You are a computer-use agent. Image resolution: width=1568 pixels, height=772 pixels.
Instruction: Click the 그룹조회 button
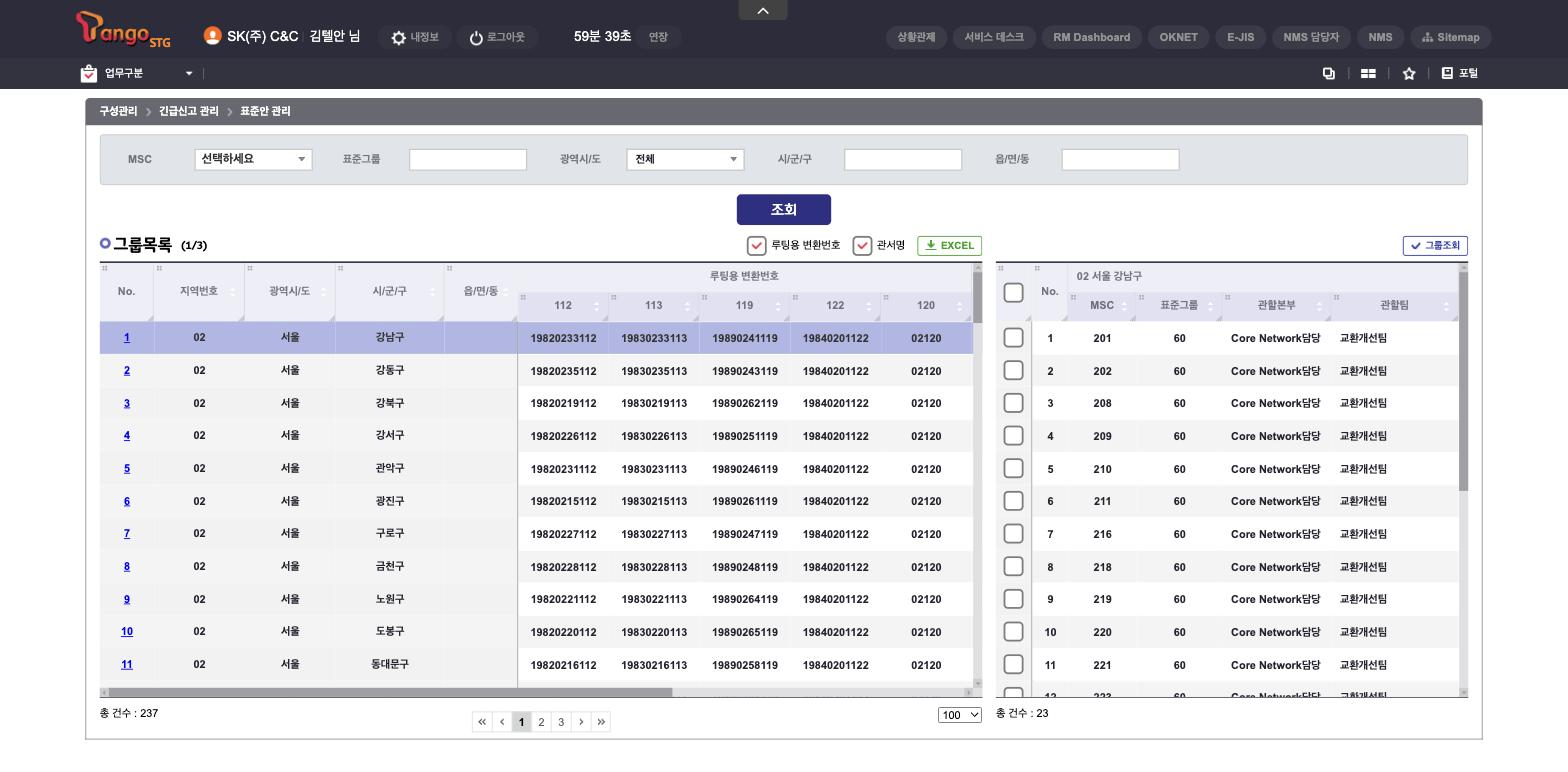tap(1435, 246)
